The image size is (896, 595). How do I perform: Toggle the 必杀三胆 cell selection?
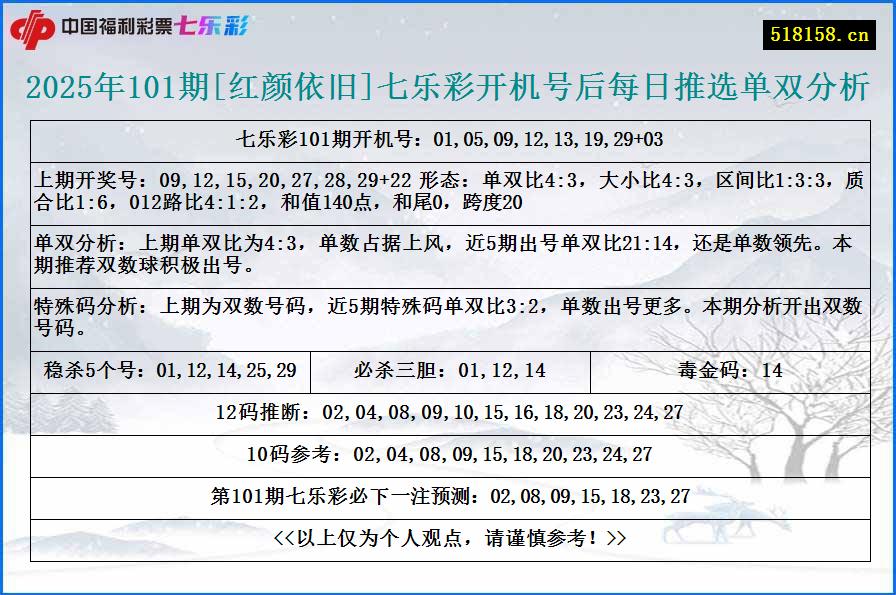tap(452, 370)
